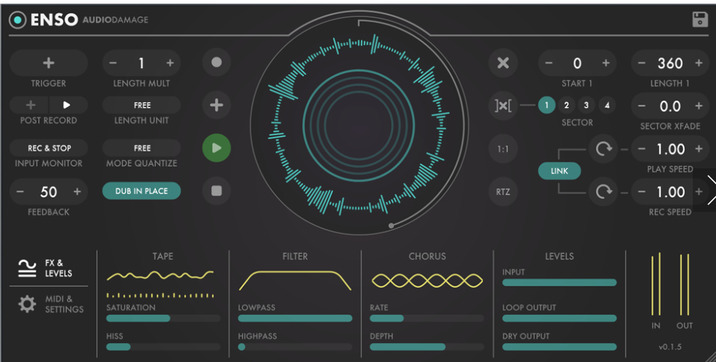Toggle the Dub In Place button

pyautogui.click(x=142, y=191)
